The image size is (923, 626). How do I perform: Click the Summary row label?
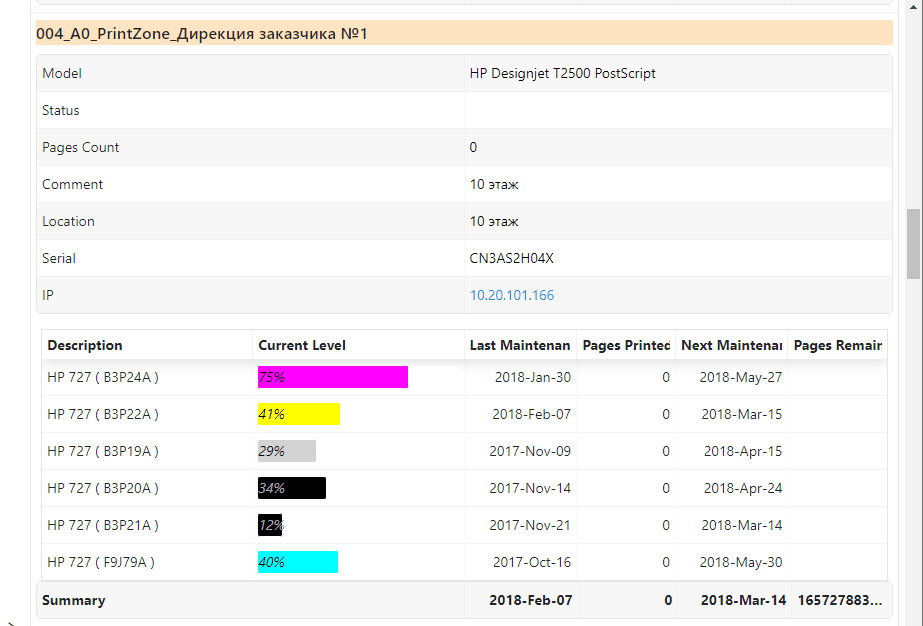pyautogui.click(x=74, y=600)
